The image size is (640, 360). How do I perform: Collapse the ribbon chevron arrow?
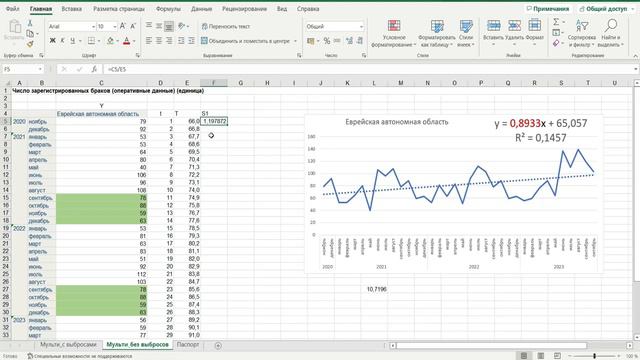click(x=635, y=56)
